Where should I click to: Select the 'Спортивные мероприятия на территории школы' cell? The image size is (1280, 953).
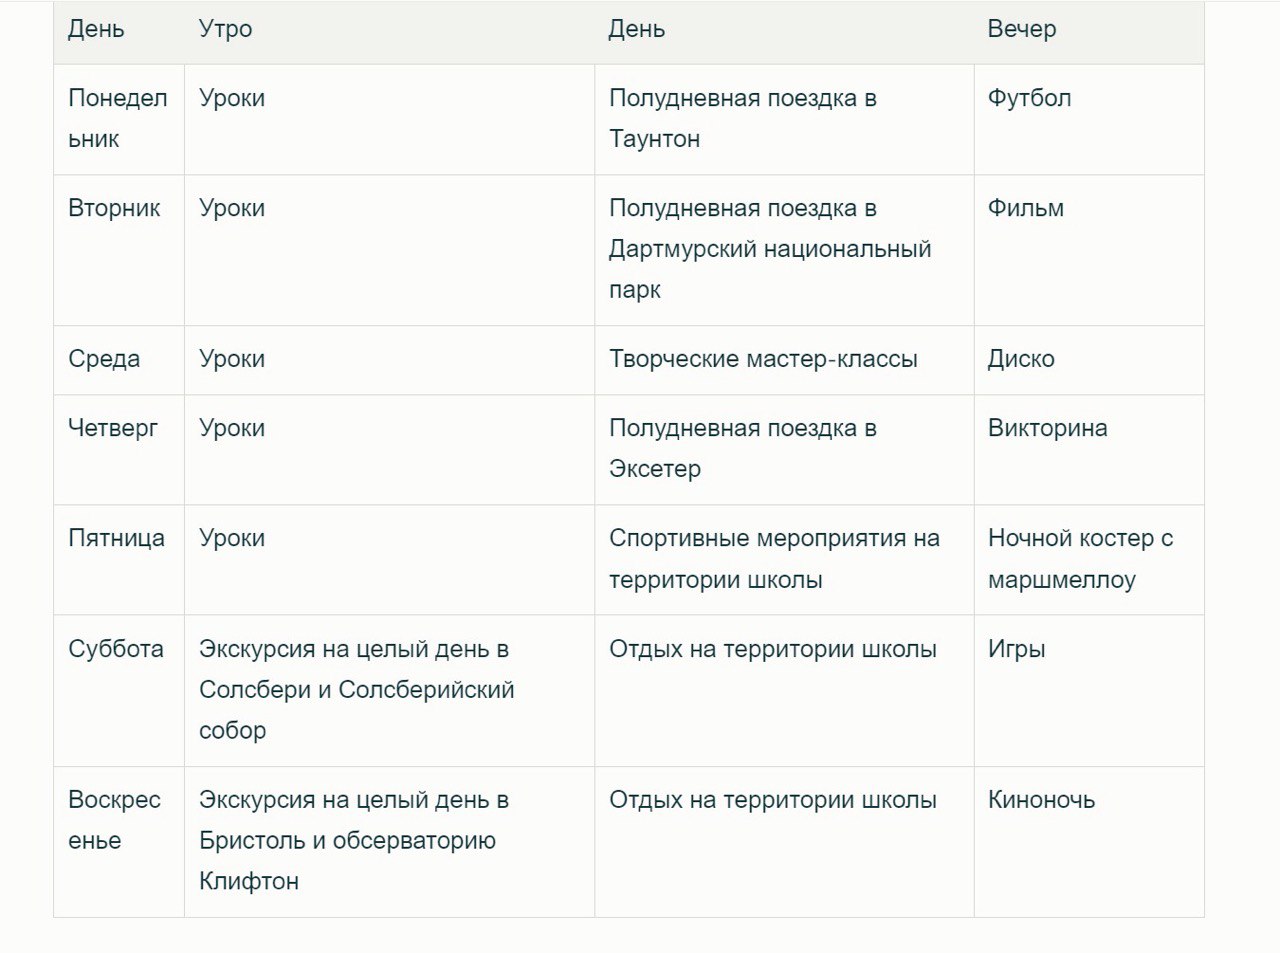pyautogui.click(x=784, y=560)
